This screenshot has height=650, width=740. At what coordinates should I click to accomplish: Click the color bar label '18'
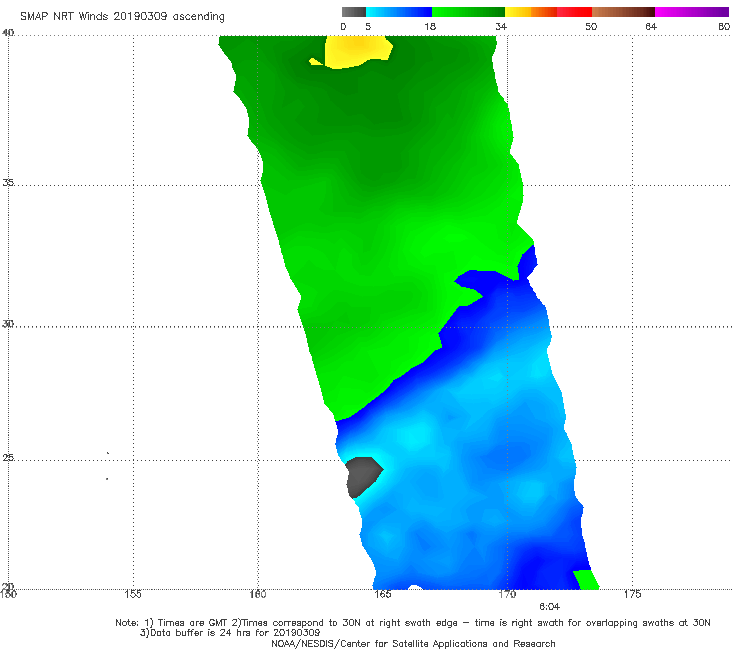point(430,26)
